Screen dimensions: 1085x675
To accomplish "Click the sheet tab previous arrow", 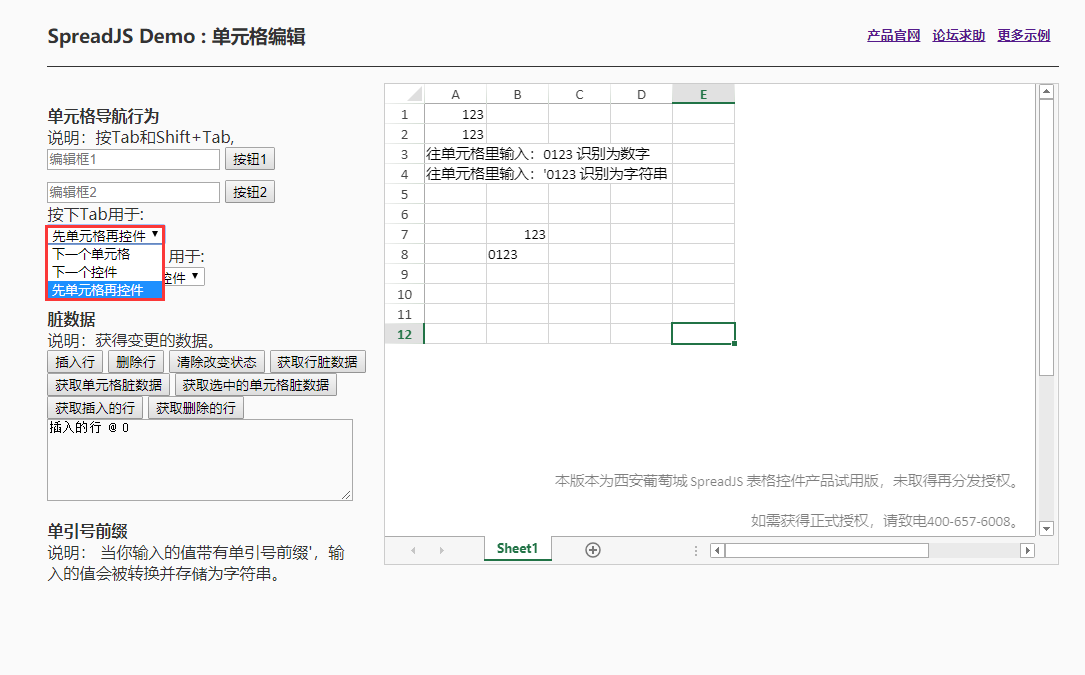I will point(413,550).
